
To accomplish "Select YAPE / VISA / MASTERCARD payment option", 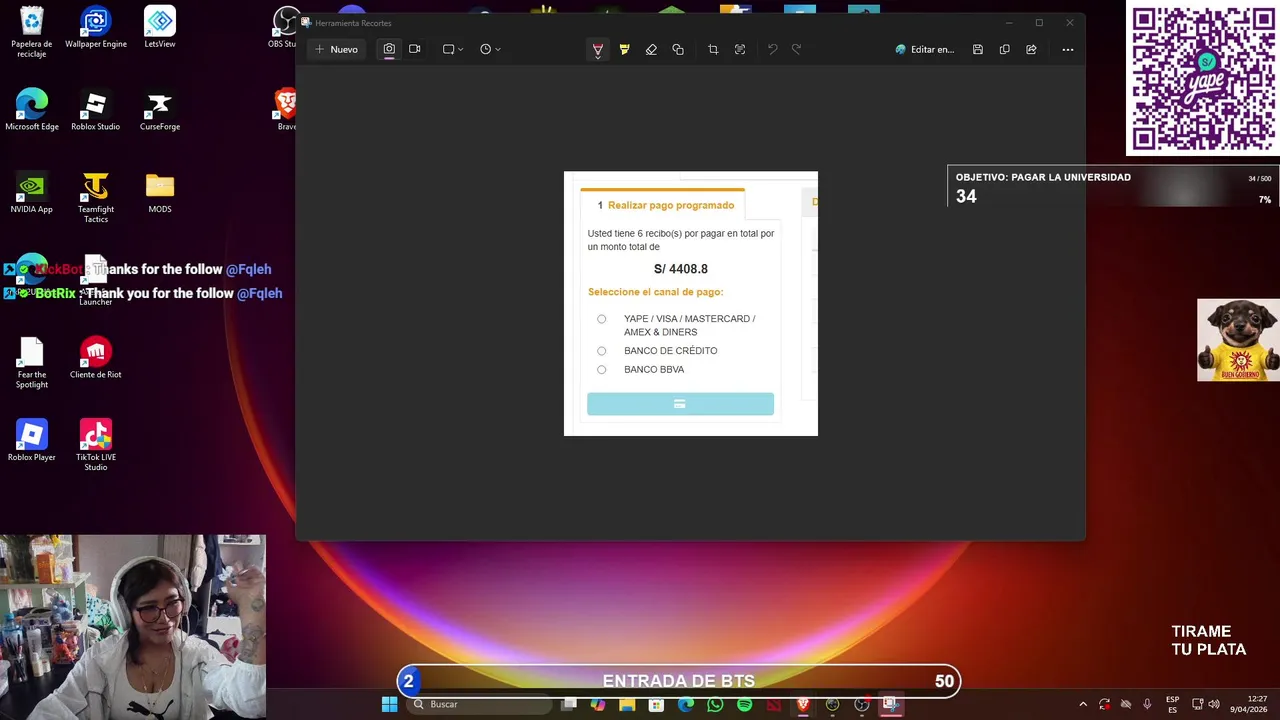I will [601, 319].
